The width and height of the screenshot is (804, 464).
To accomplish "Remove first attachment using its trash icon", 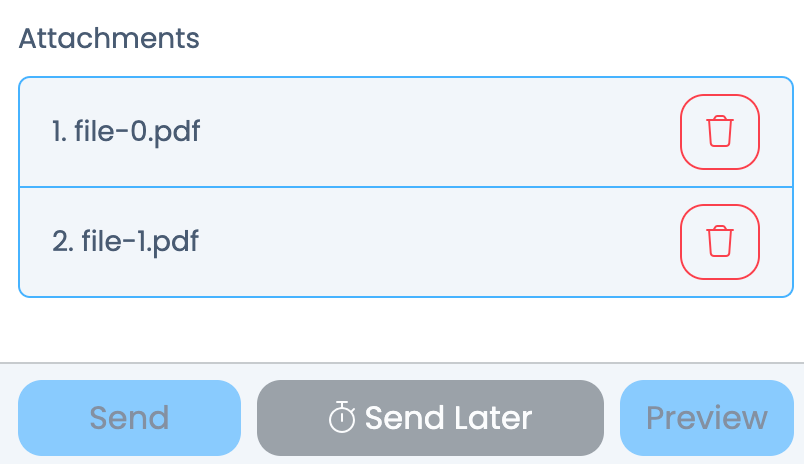I will tap(719, 132).
